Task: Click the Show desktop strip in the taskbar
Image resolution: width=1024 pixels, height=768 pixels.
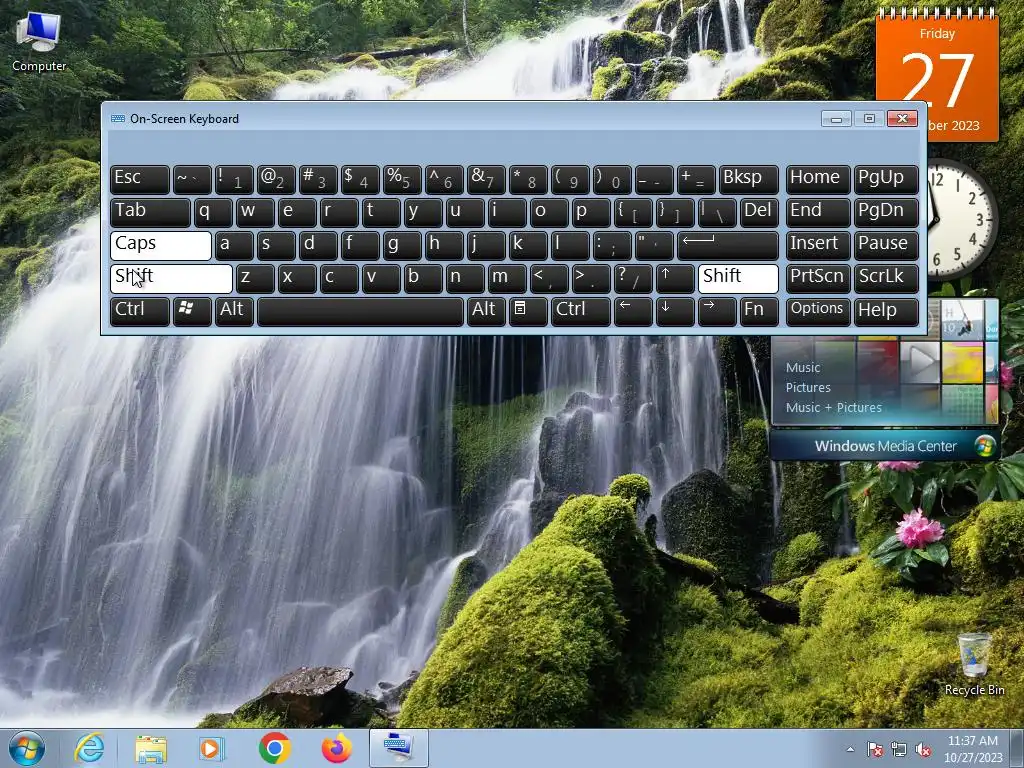Action: pos(1018,748)
